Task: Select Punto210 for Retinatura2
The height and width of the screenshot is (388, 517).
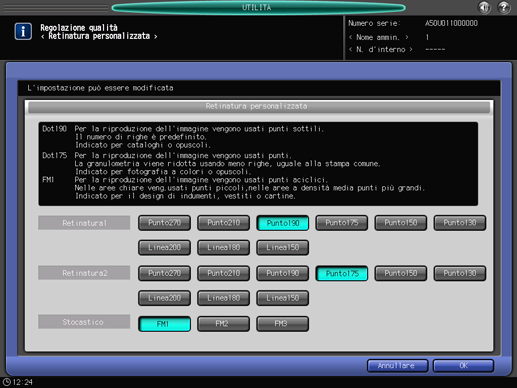Action: [x=223, y=273]
